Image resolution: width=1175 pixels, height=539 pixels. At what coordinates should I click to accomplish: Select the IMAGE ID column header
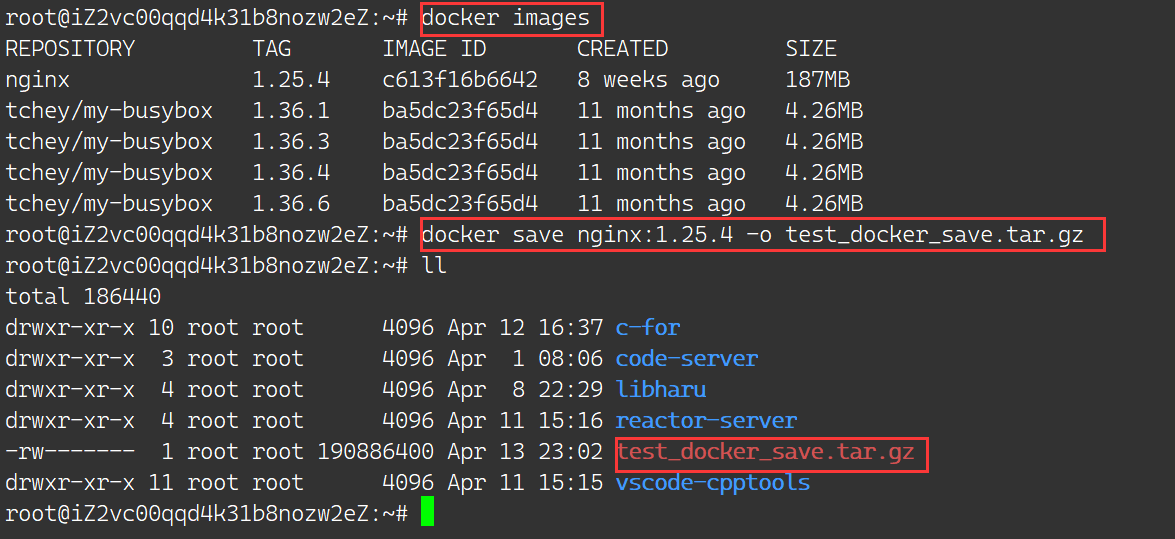(x=435, y=49)
